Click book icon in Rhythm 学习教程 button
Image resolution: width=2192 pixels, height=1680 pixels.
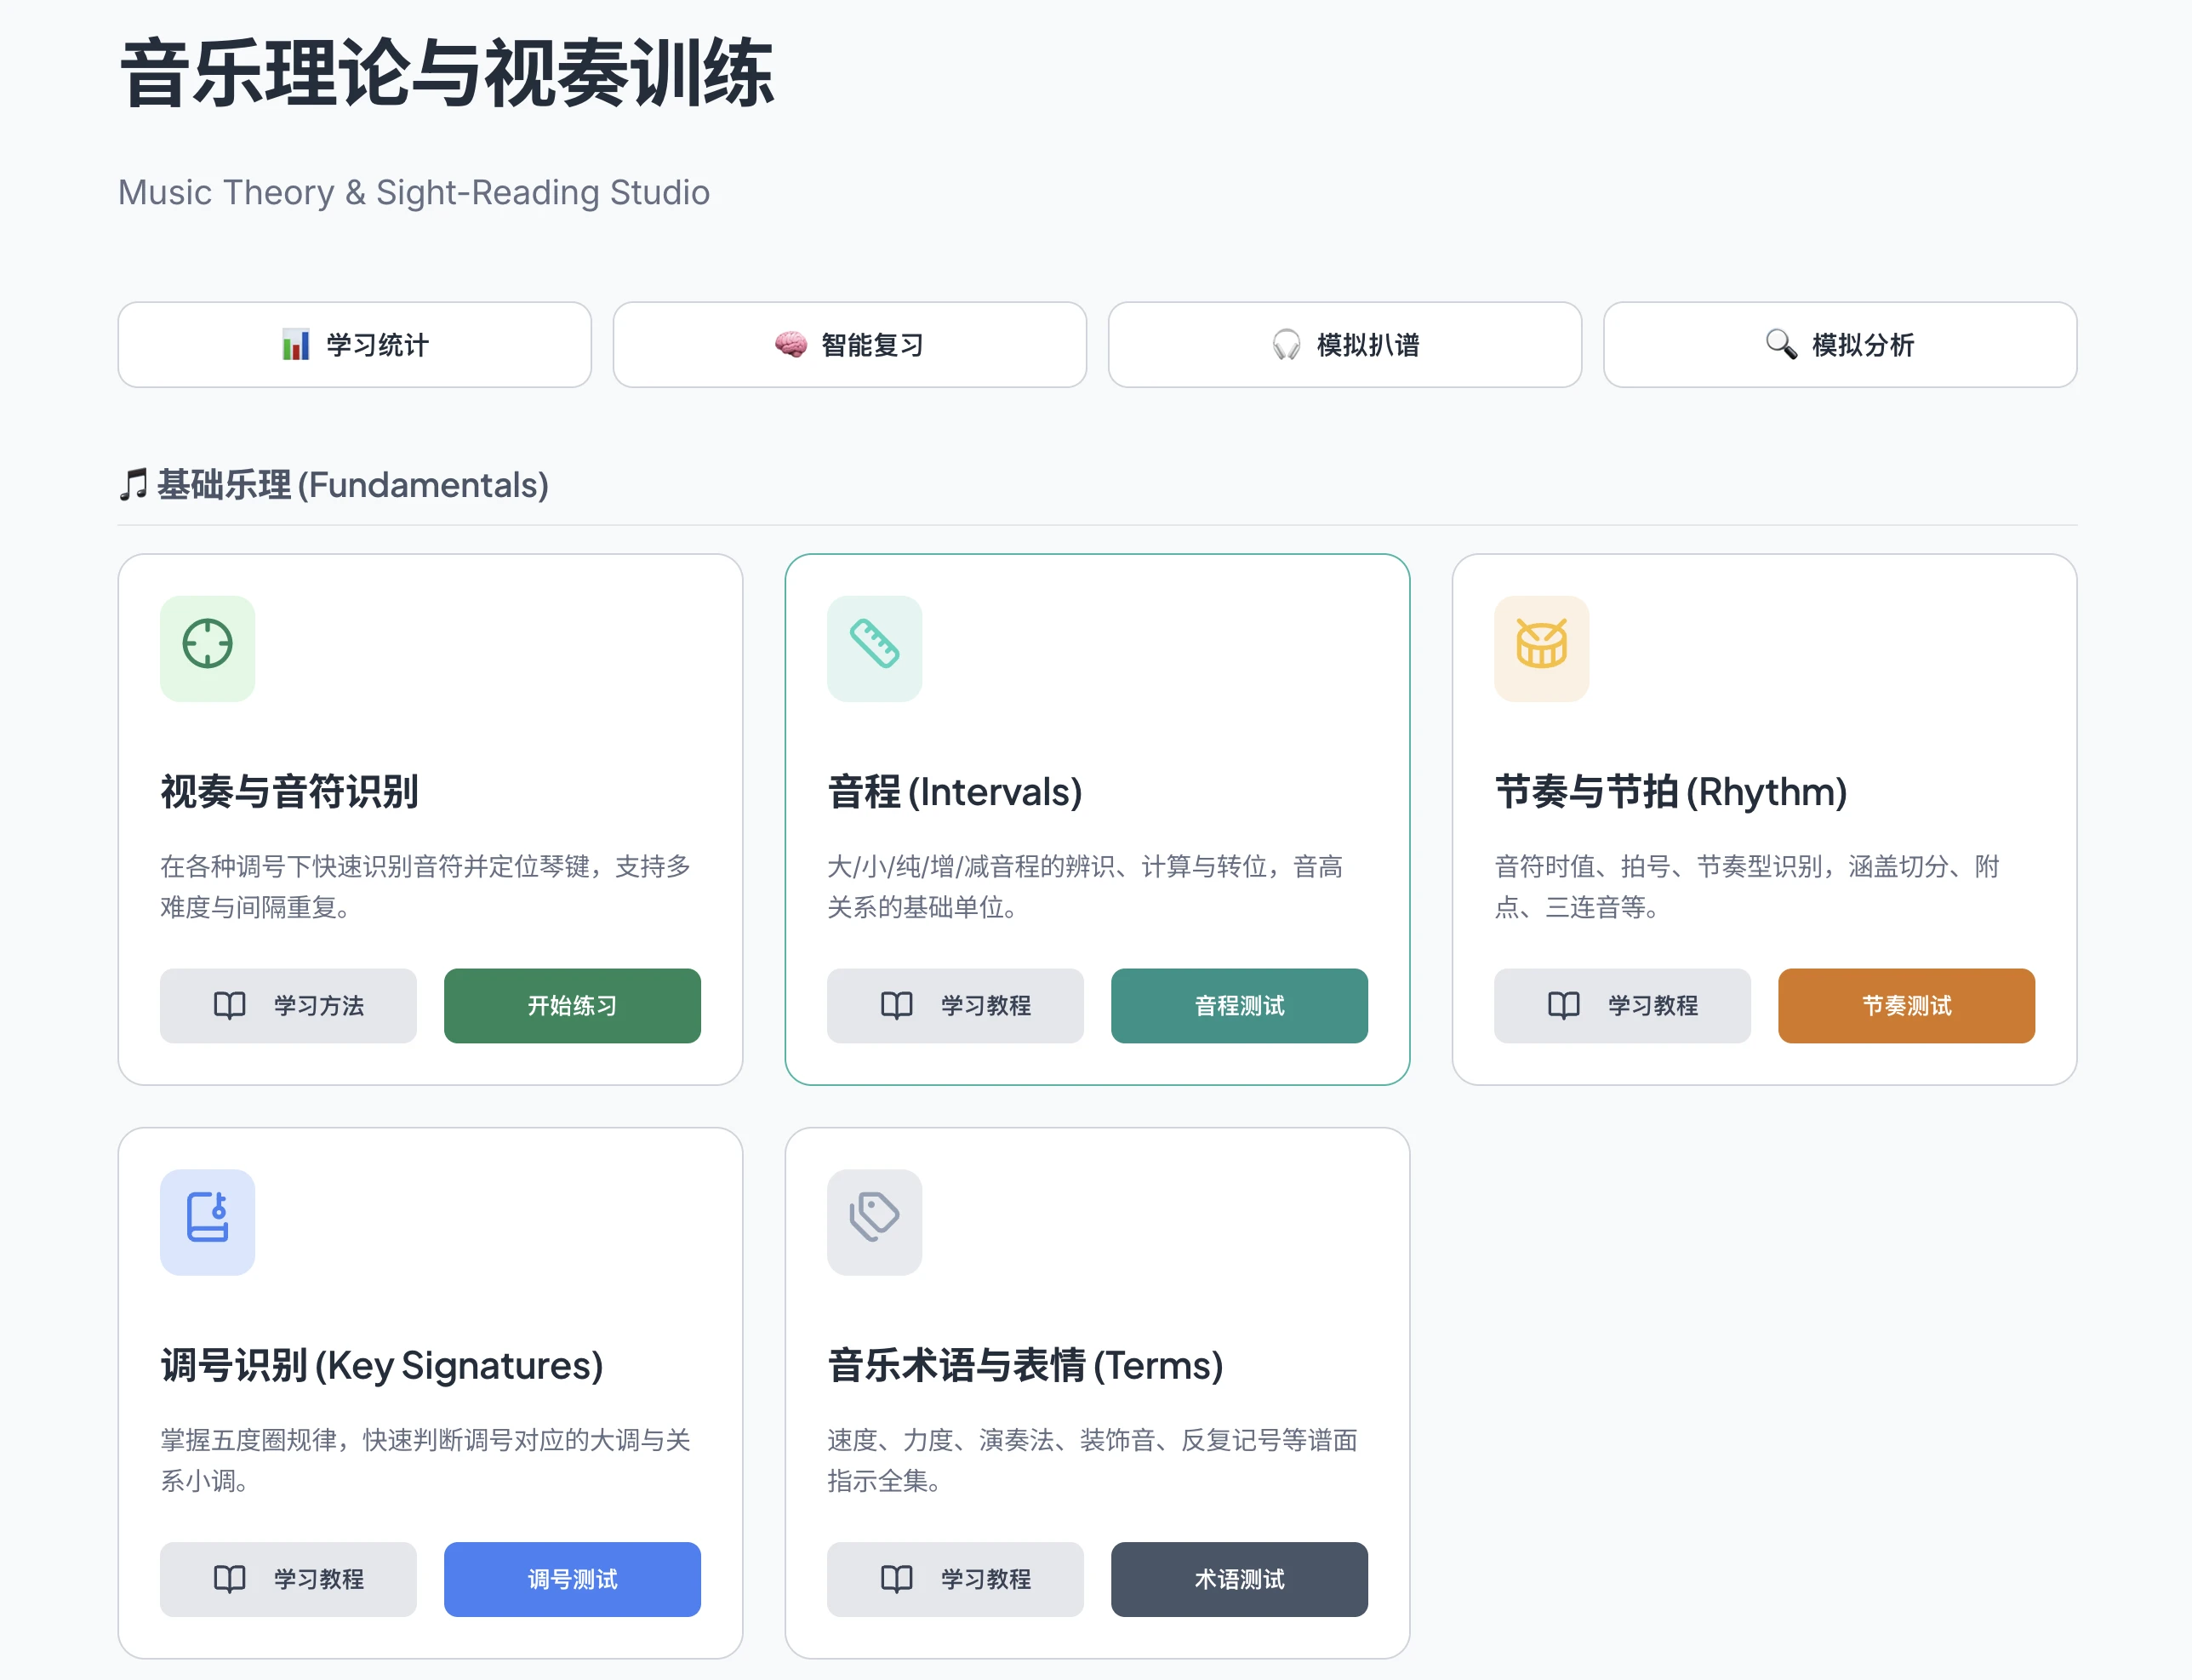click(x=1563, y=1005)
